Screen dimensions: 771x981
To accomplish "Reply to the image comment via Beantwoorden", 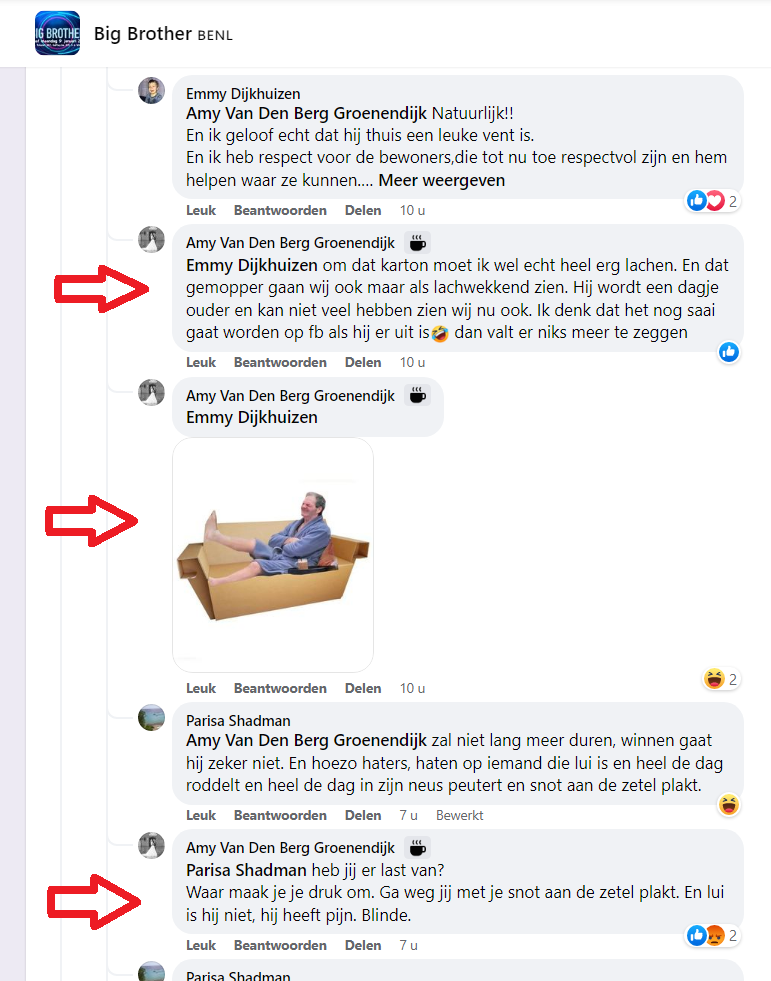I will click(280, 688).
